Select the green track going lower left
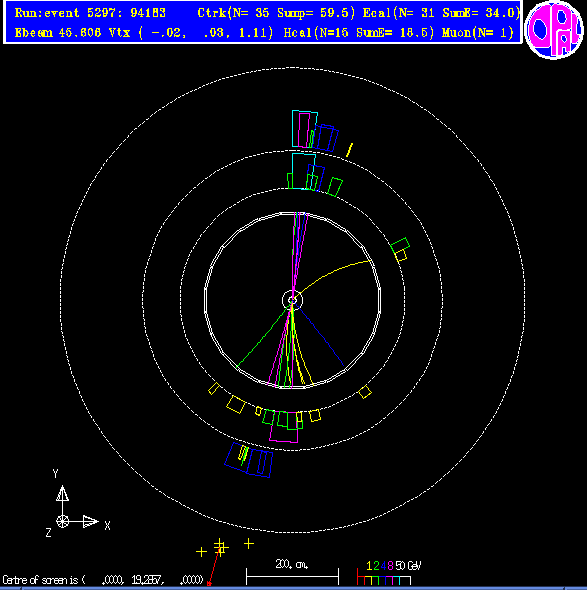587x590 pixels. tap(263, 335)
